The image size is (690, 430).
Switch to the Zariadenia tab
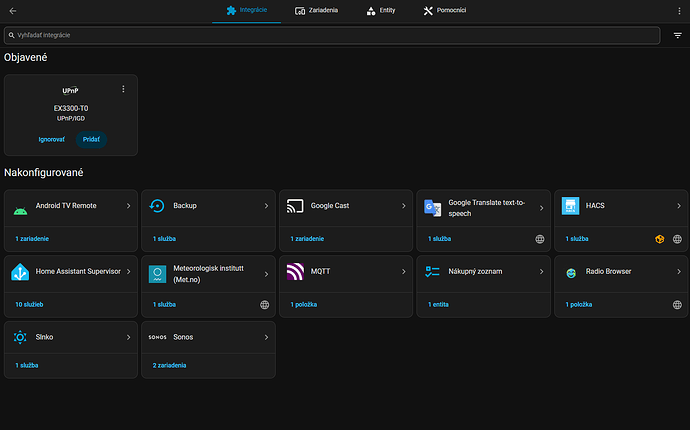tap(316, 11)
